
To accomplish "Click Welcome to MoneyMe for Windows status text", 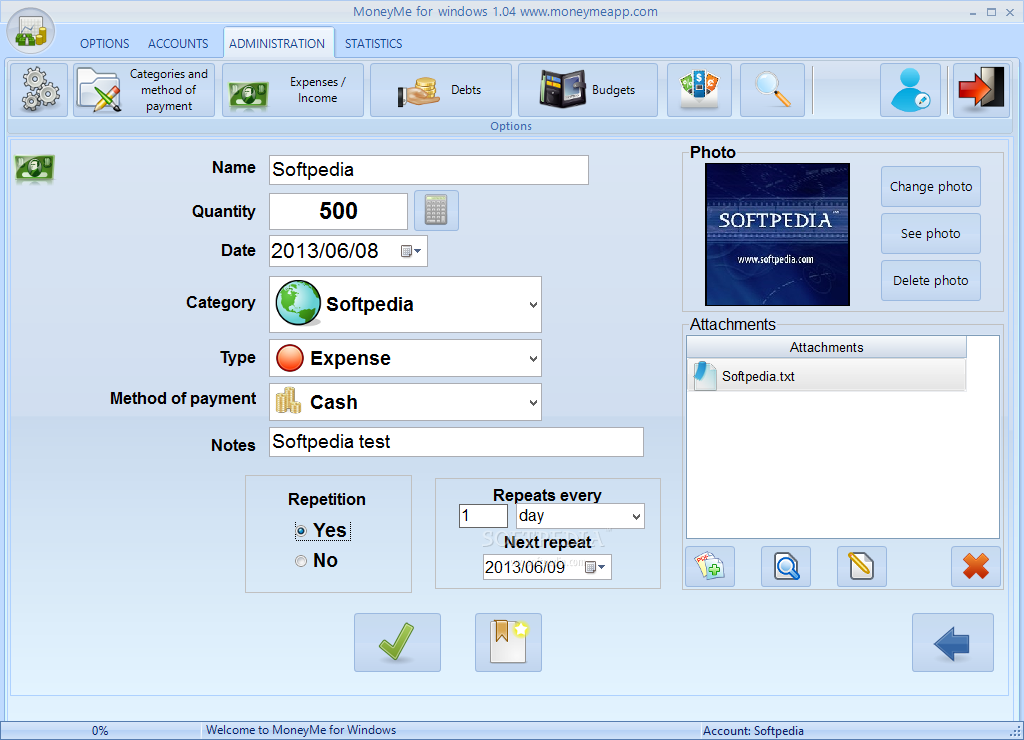I will point(301,730).
